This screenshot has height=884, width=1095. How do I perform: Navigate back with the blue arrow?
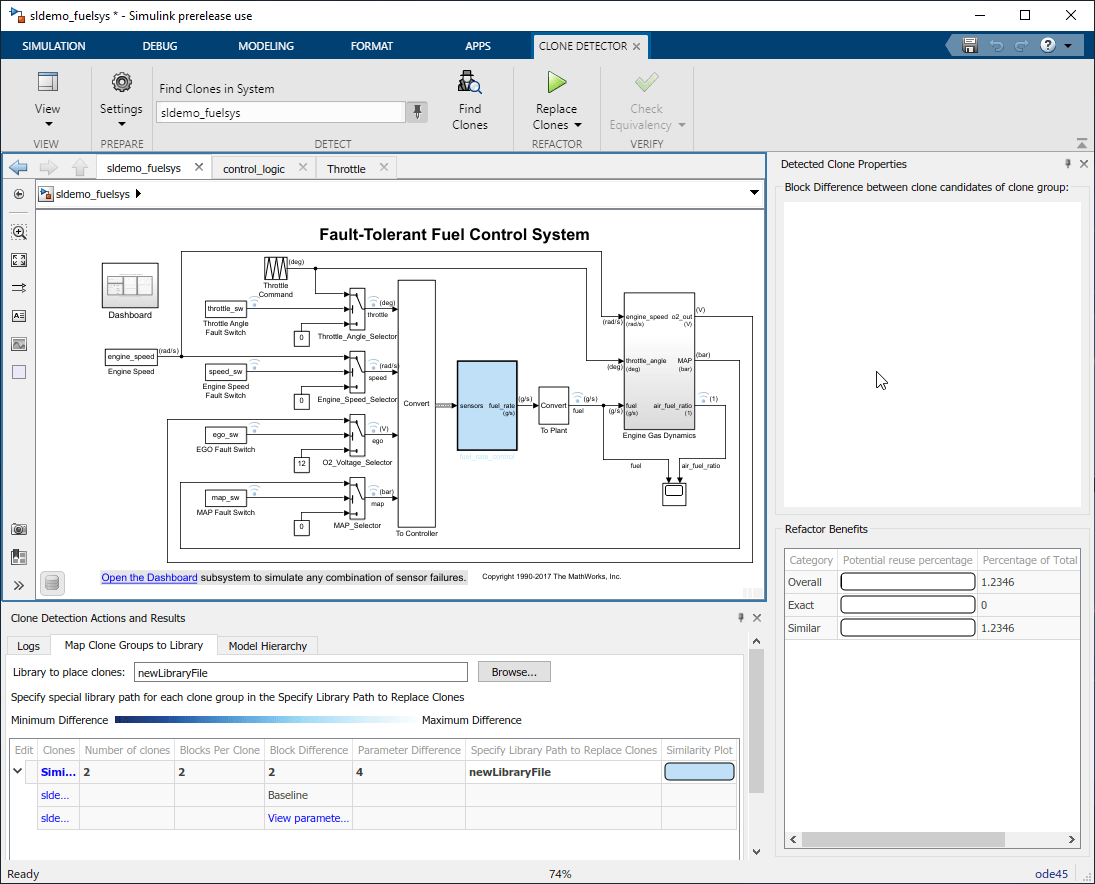point(18,168)
